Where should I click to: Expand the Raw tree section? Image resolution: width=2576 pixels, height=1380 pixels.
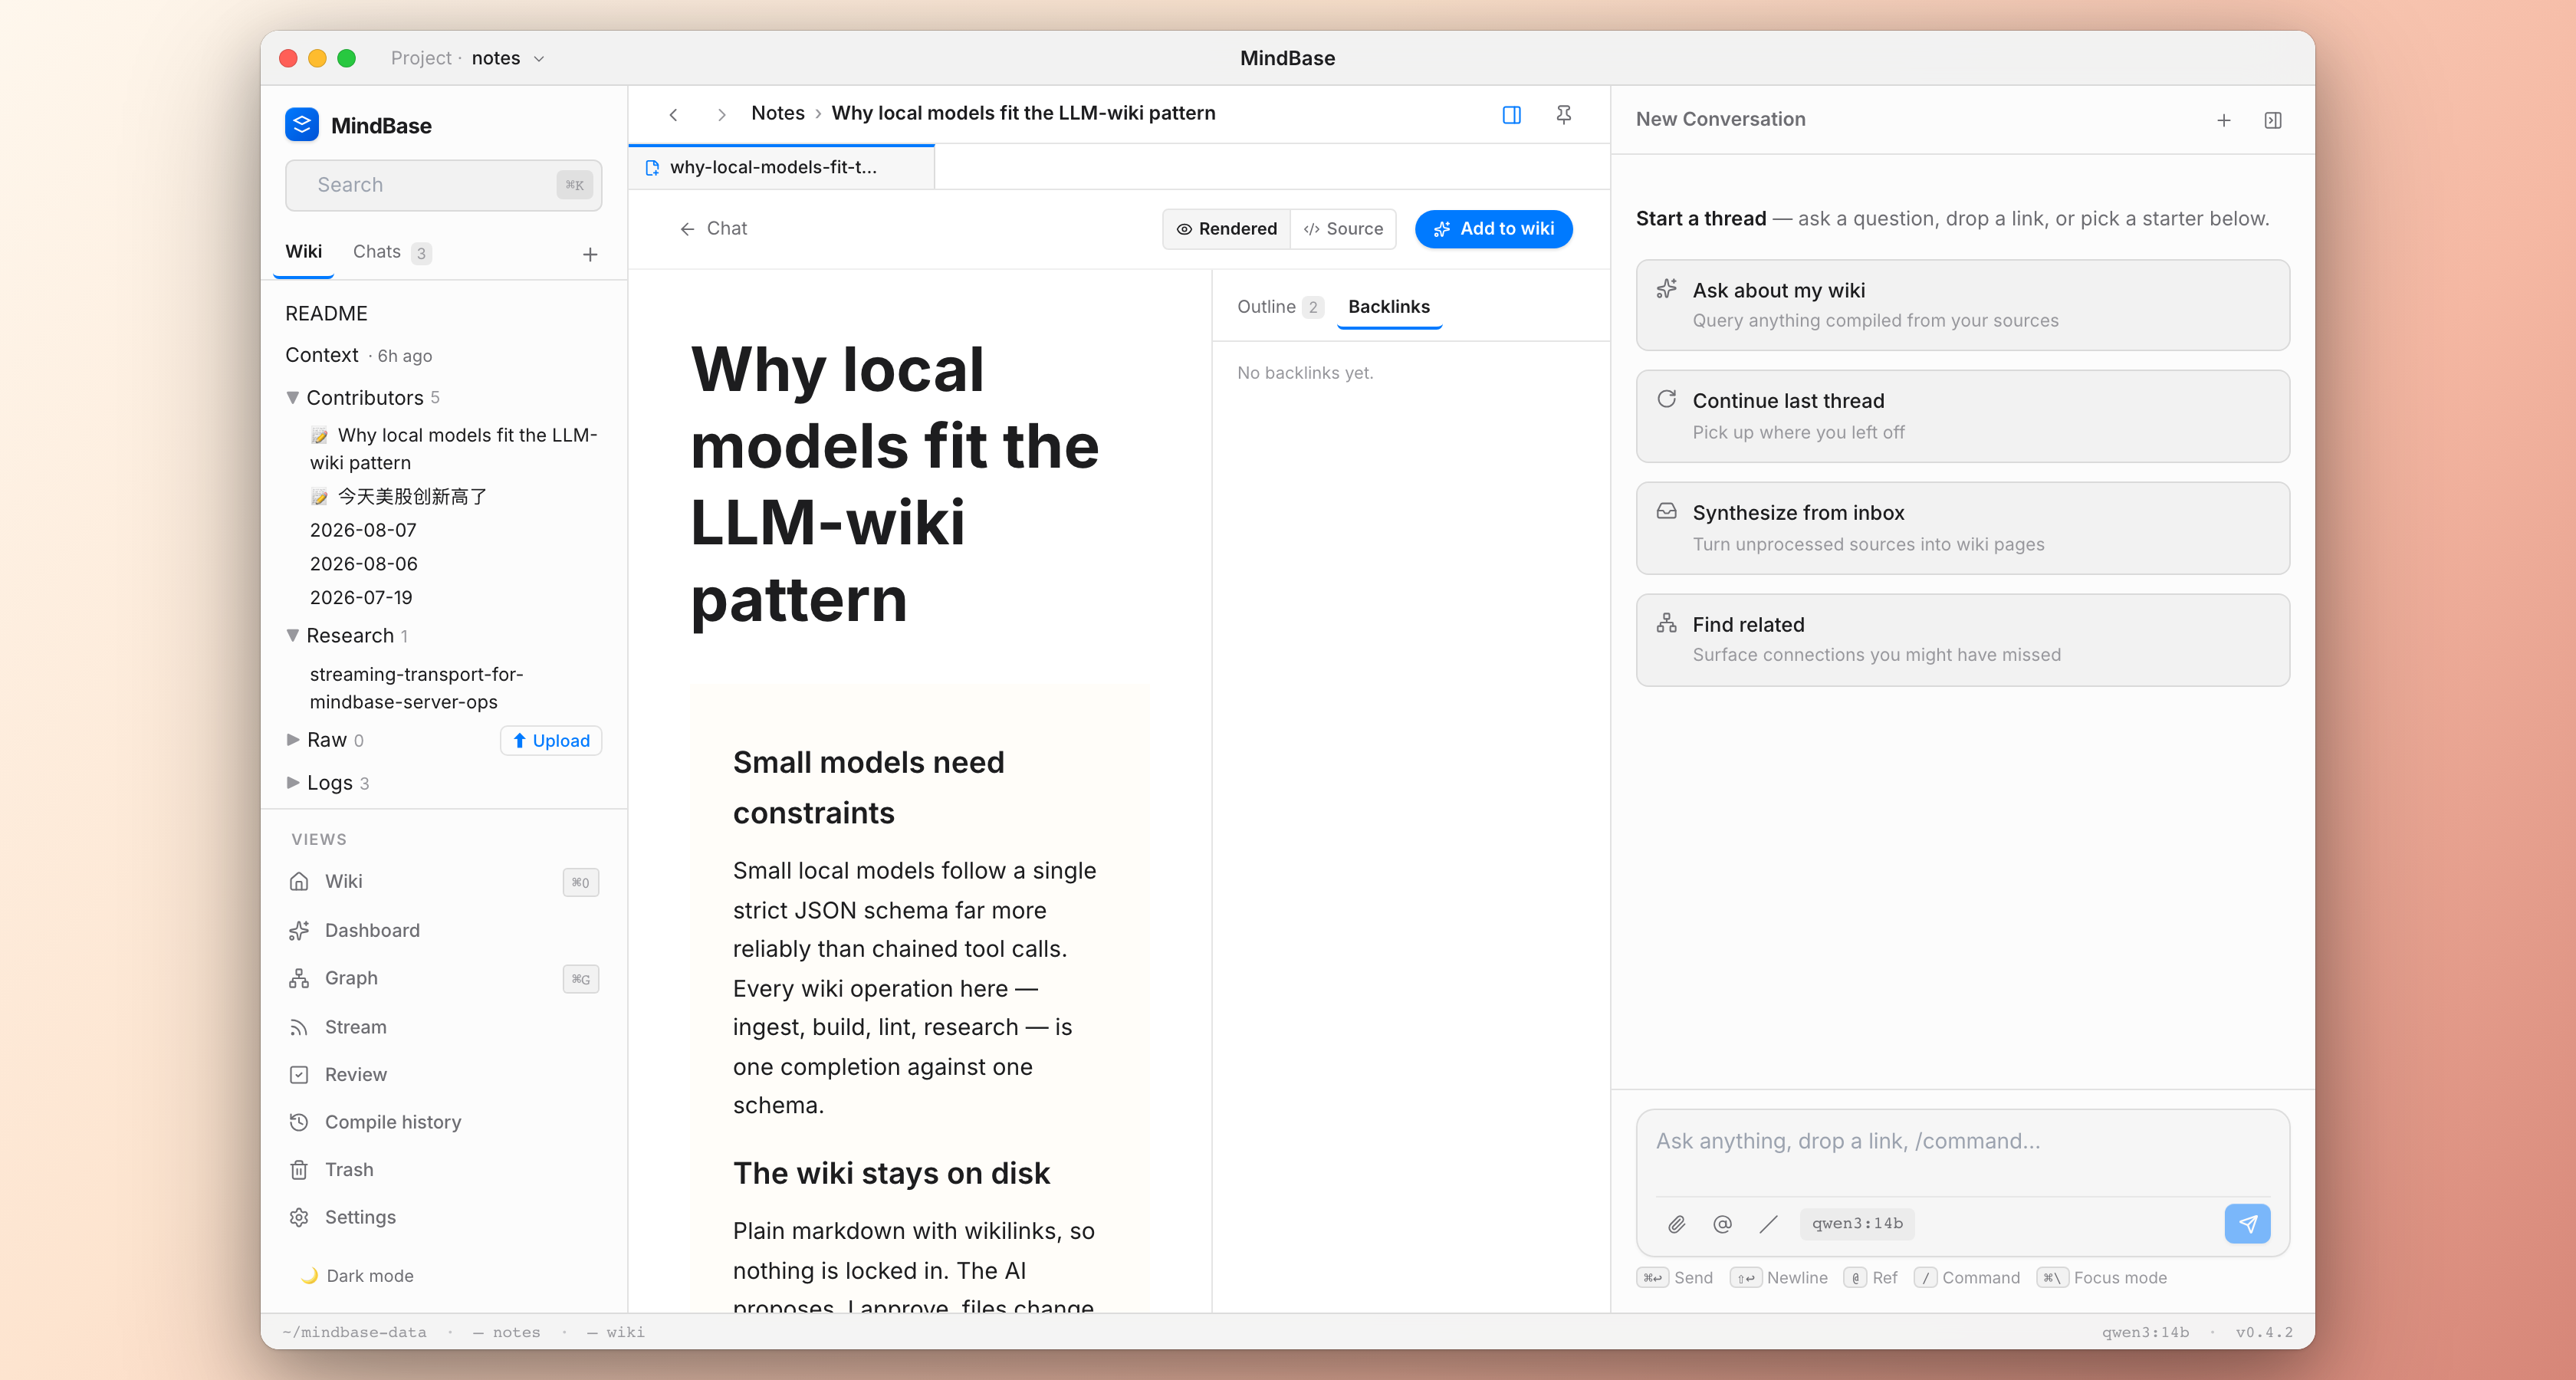click(292, 740)
